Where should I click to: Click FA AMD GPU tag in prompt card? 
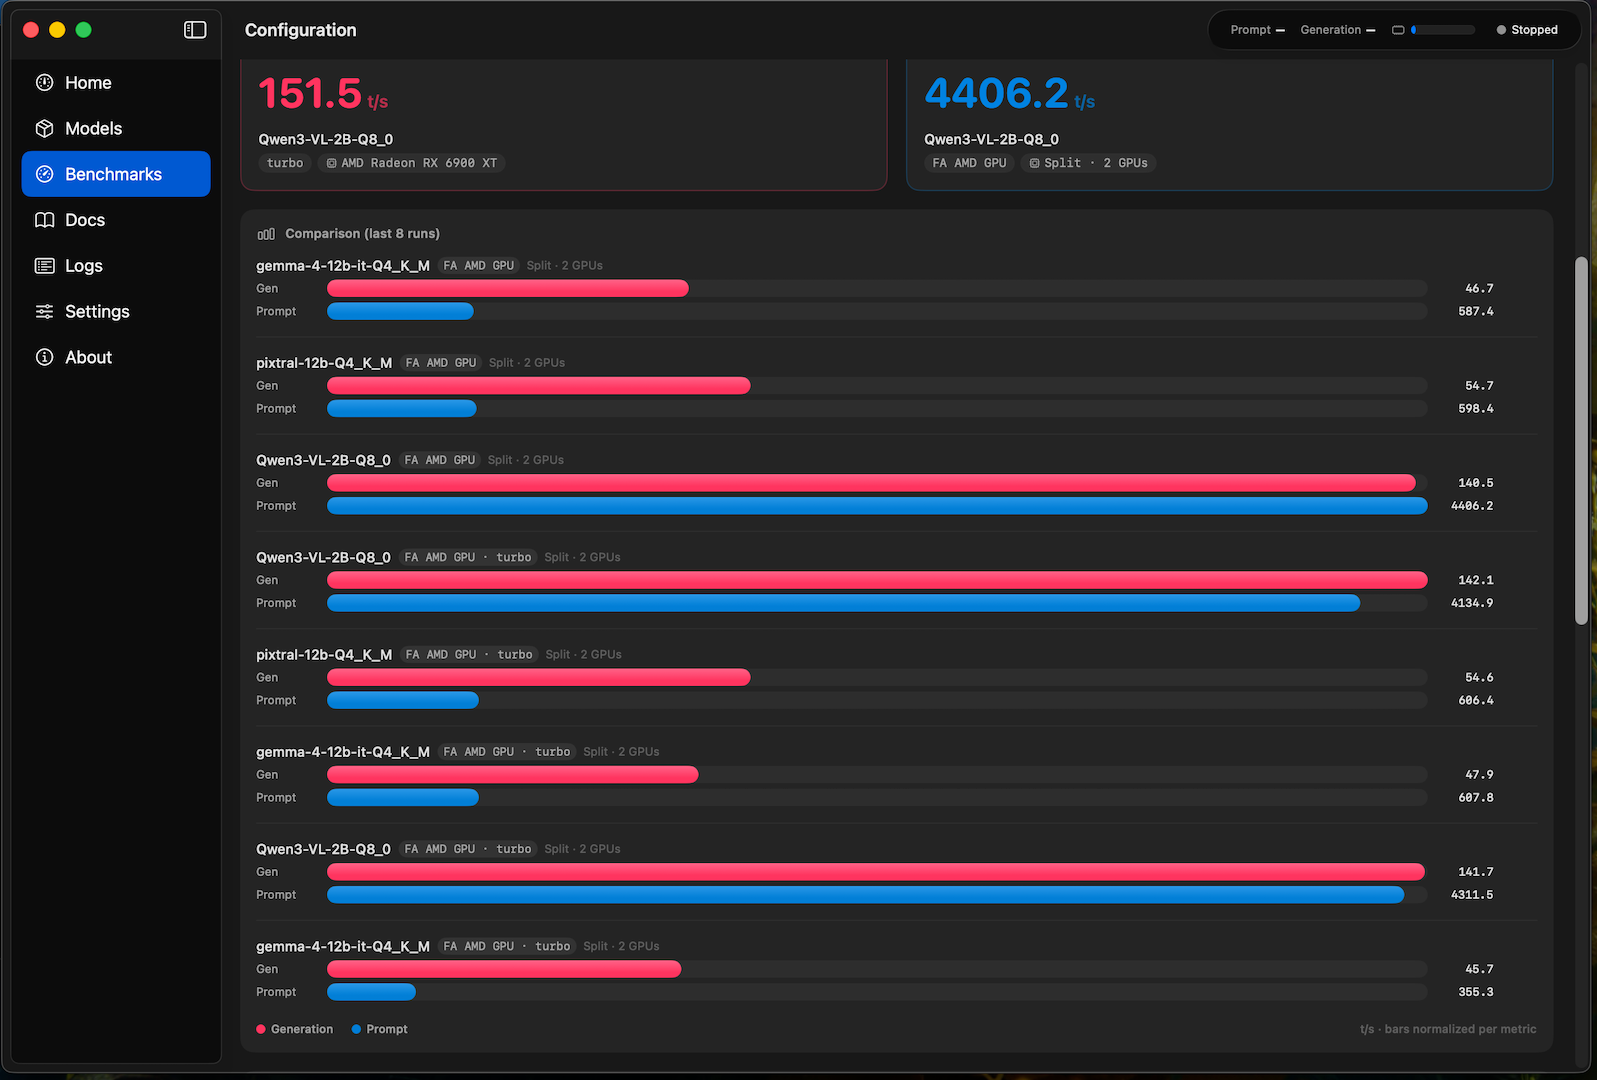(969, 163)
